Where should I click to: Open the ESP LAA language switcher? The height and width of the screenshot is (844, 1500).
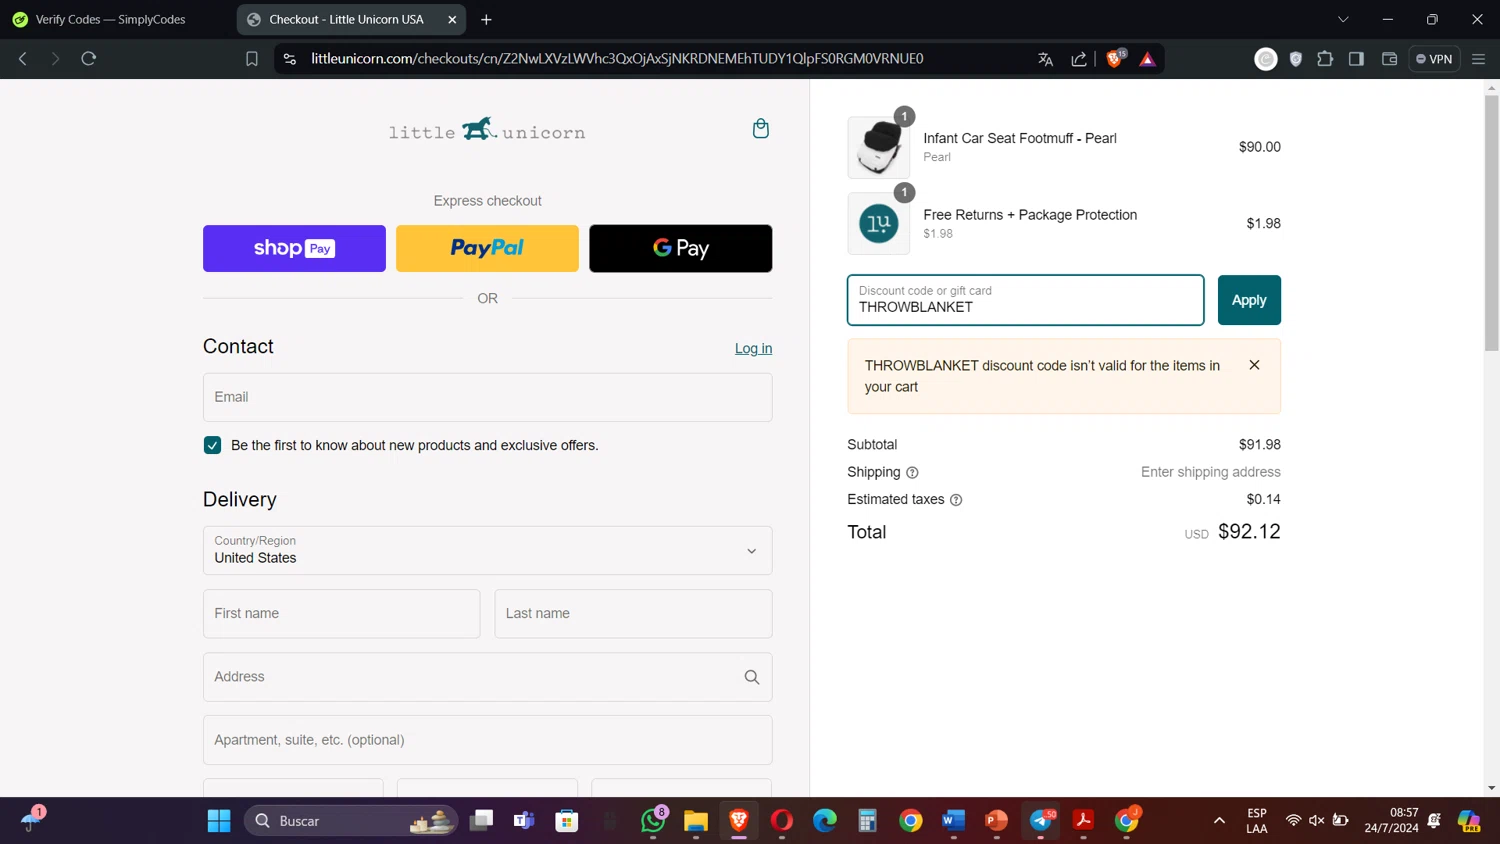[1257, 821]
